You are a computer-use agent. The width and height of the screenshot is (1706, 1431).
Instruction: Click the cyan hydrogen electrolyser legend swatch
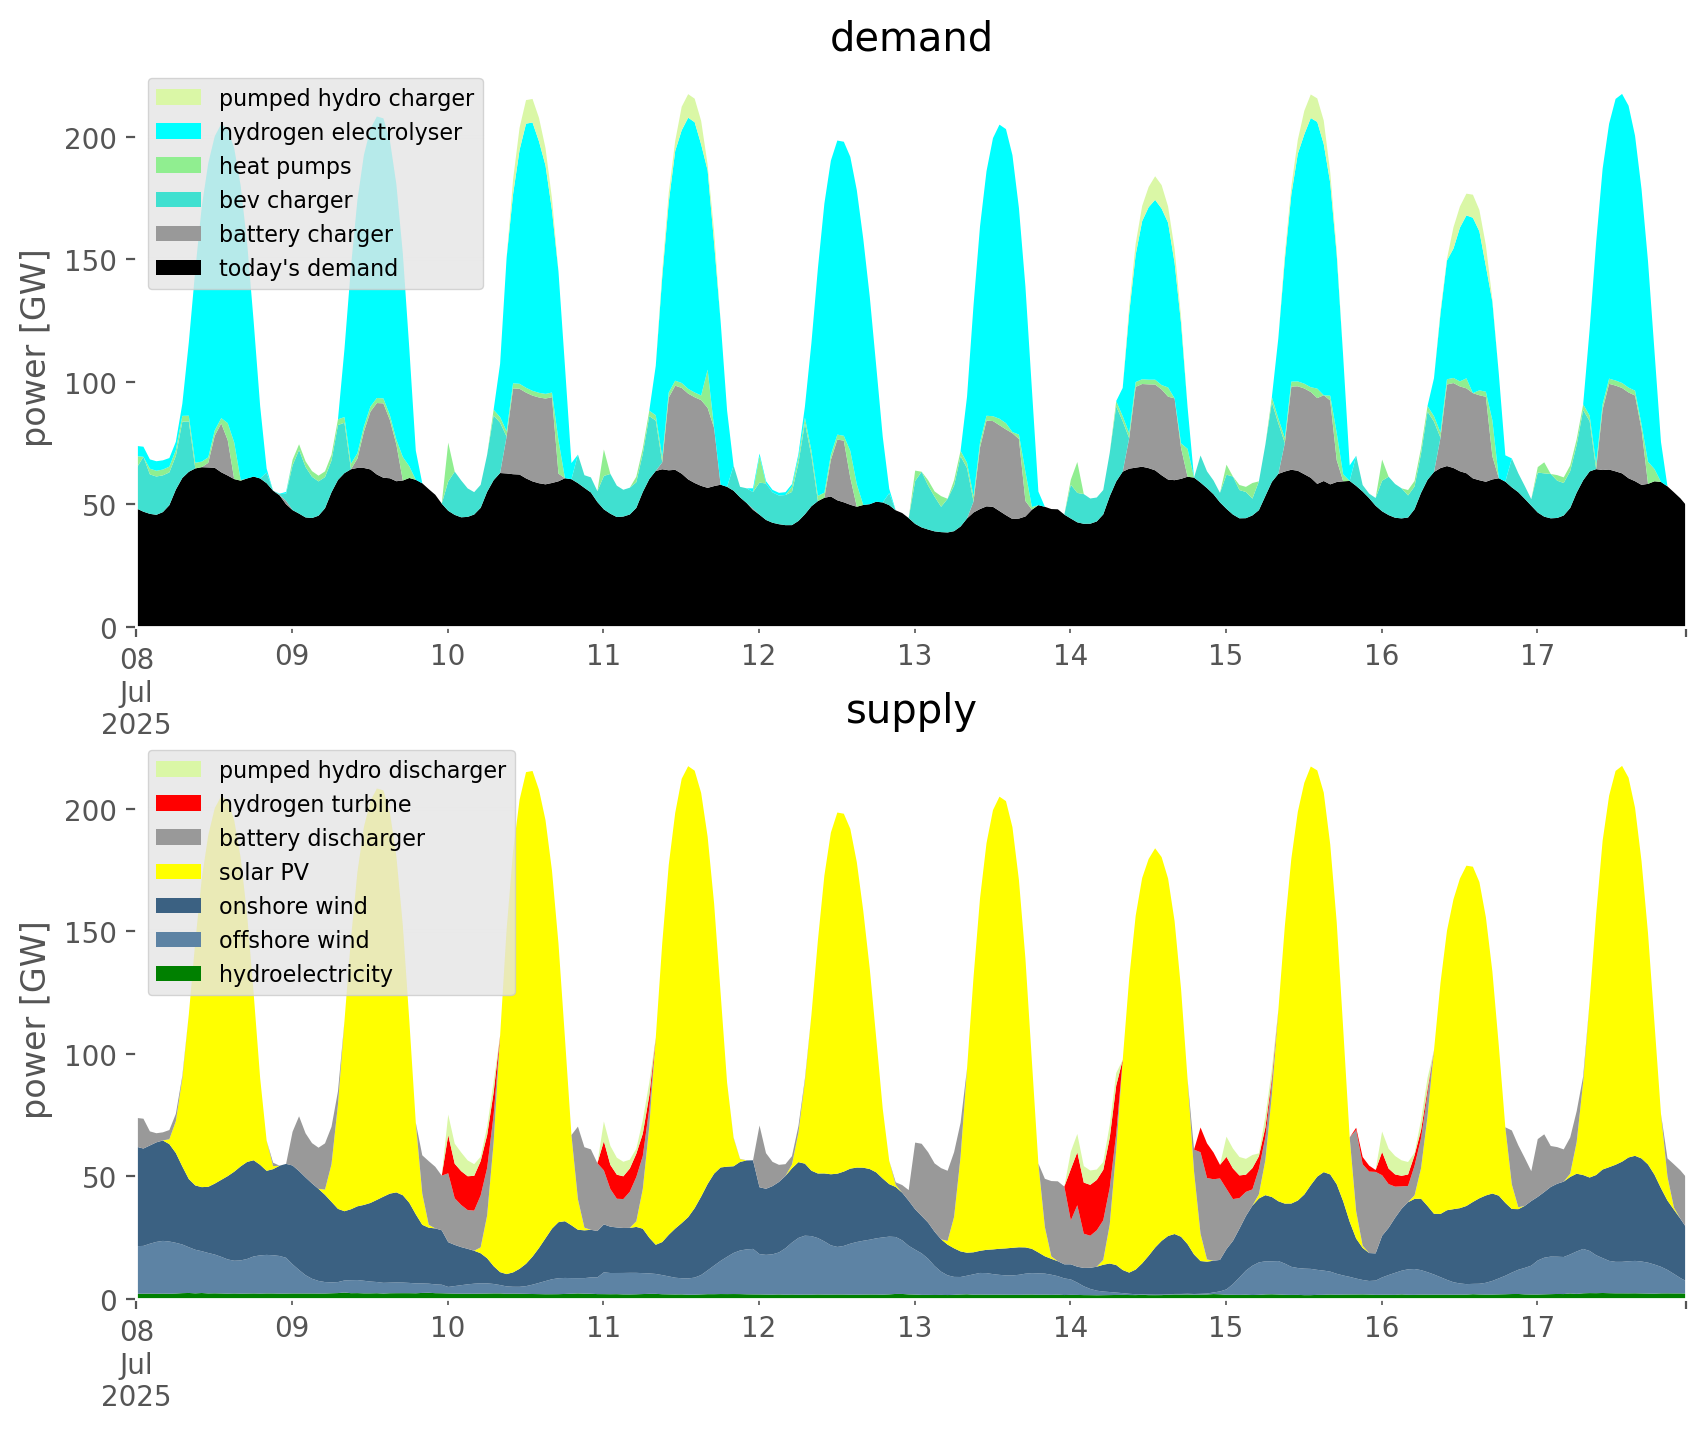click(179, 132)
